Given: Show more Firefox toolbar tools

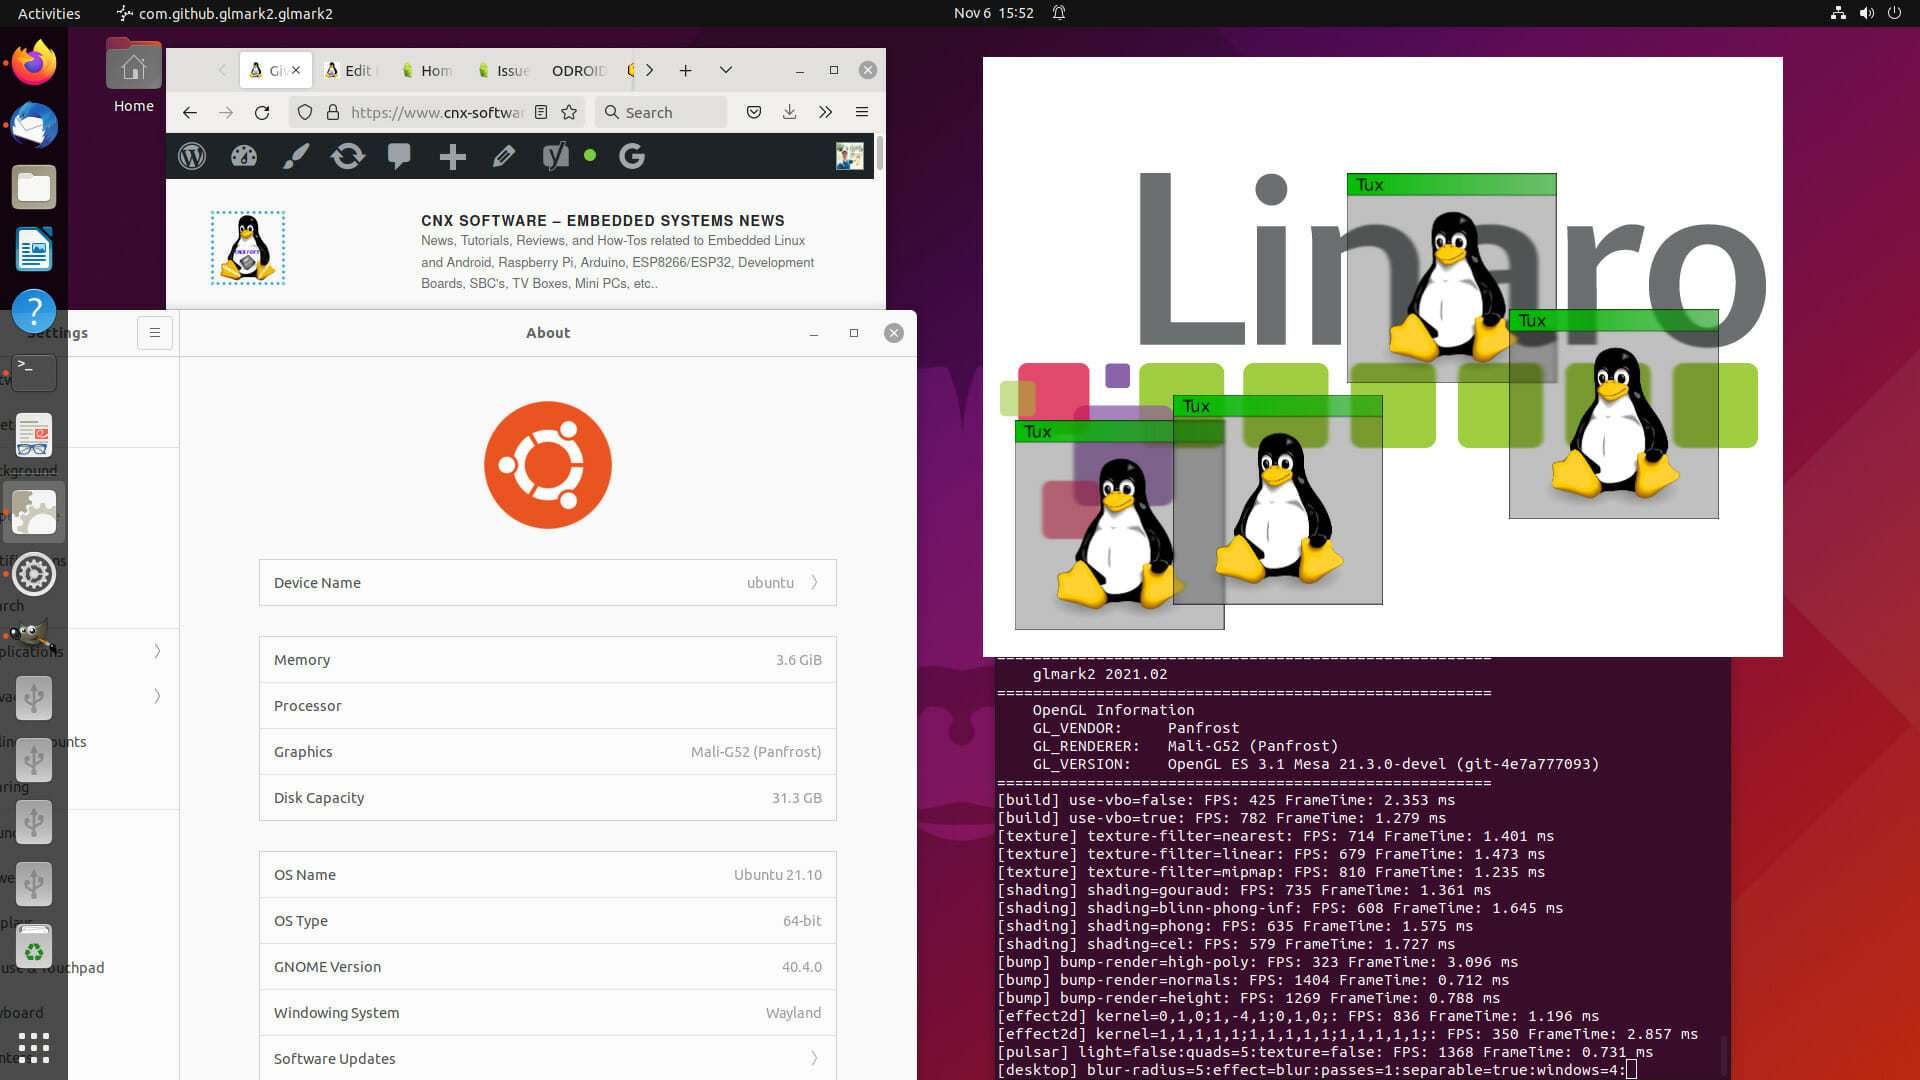Looking at the screenshot, I should click(825, 112).
